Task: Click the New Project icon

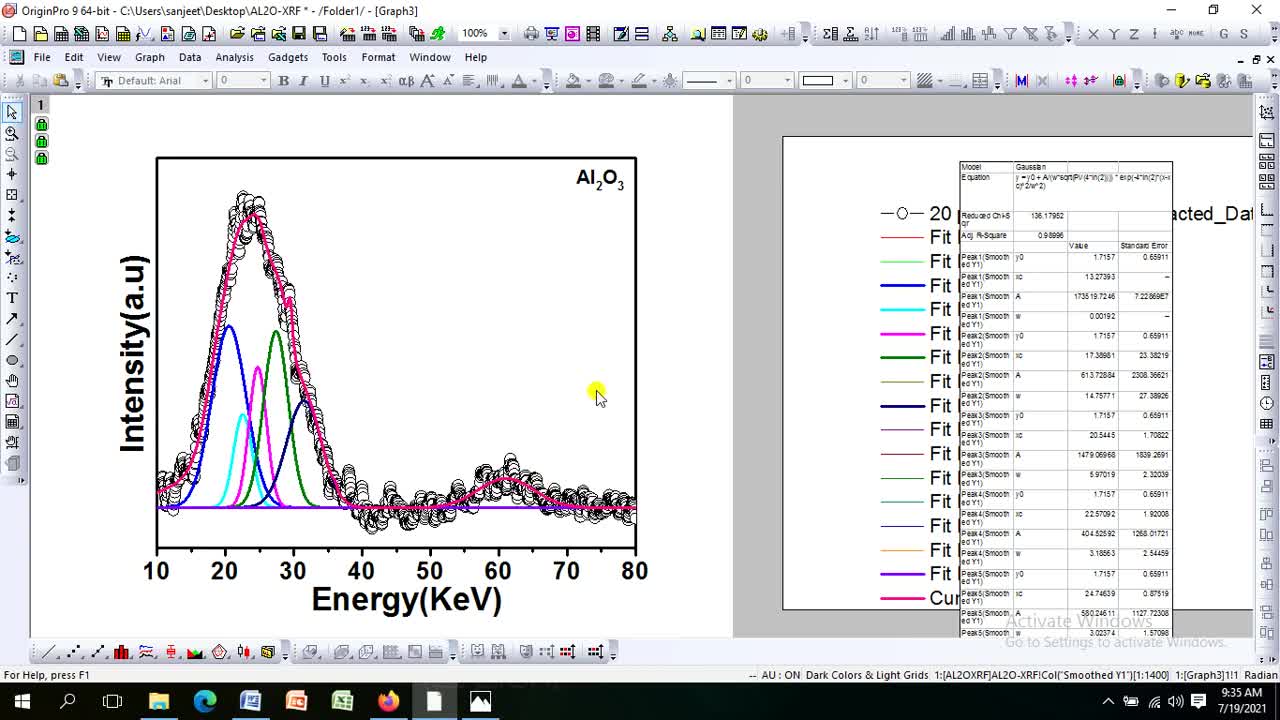Action: (19, 33)
